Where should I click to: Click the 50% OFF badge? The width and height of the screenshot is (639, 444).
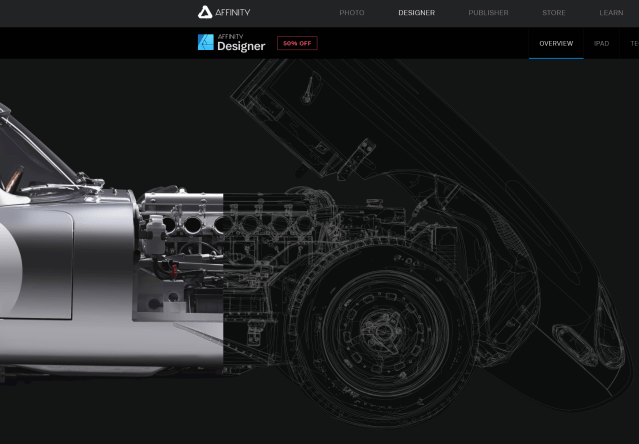(x=297, y=43)
